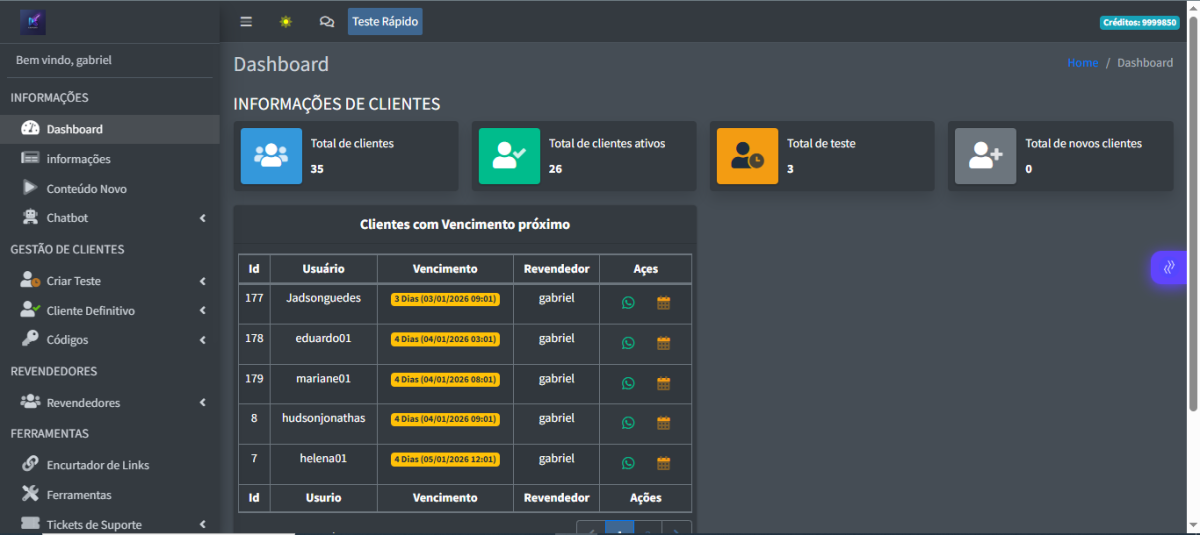Screen dimensions: 1200x535
Task: Click the WhatsApp icon for helena01
Action: pos(628,463)
